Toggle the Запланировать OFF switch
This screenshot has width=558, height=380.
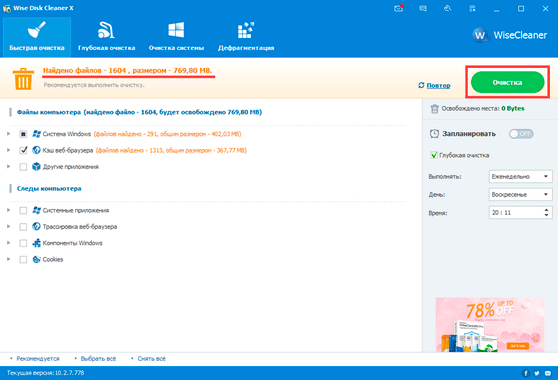[521, 134]
